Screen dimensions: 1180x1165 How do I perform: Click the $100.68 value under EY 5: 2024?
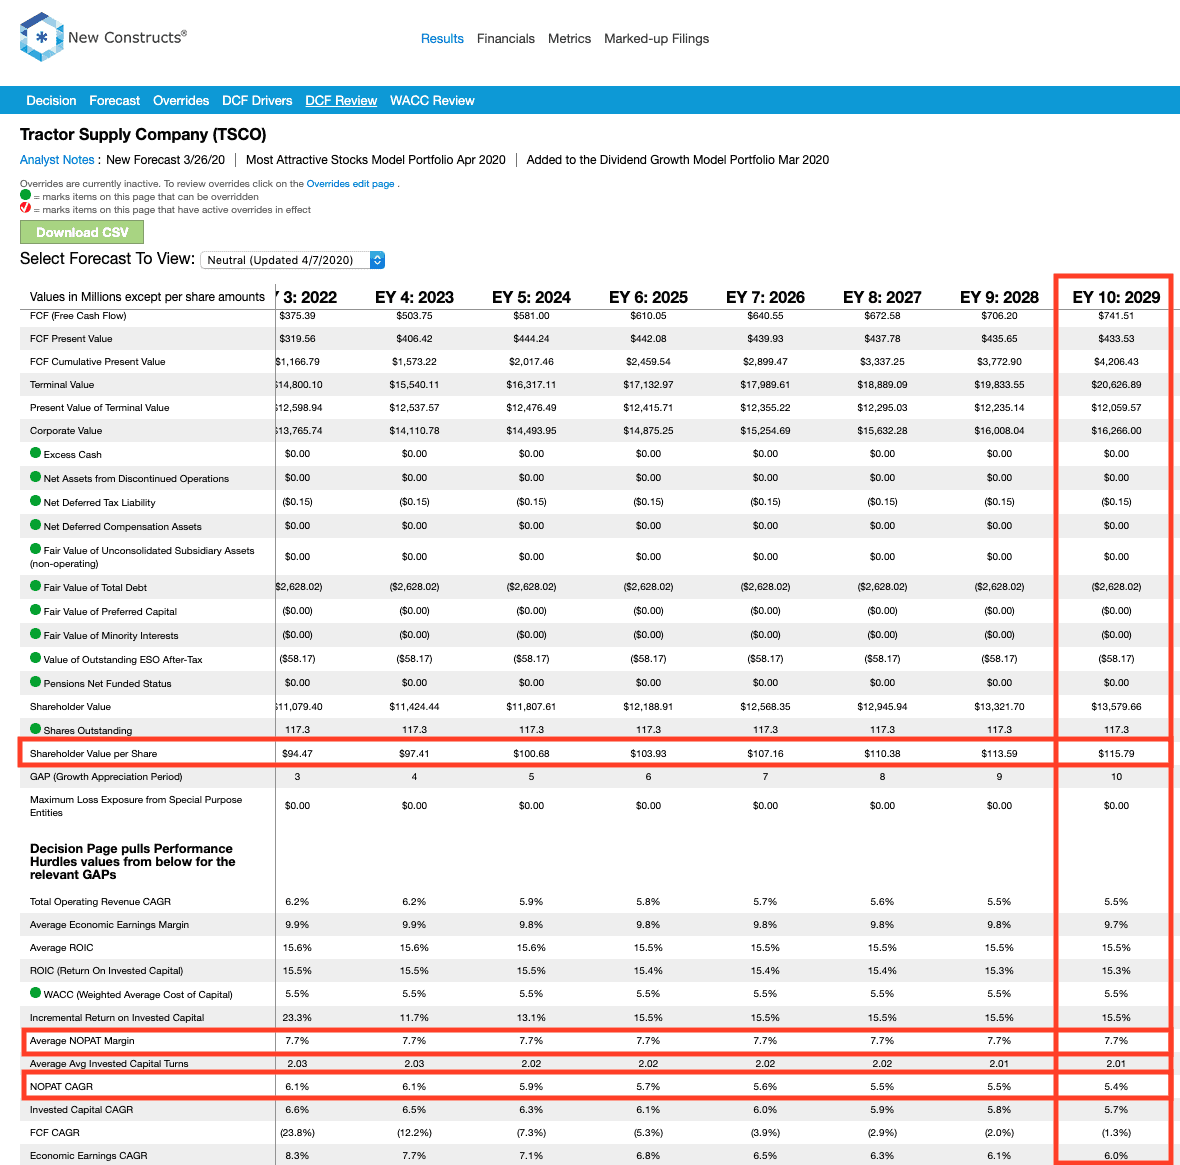531,753
